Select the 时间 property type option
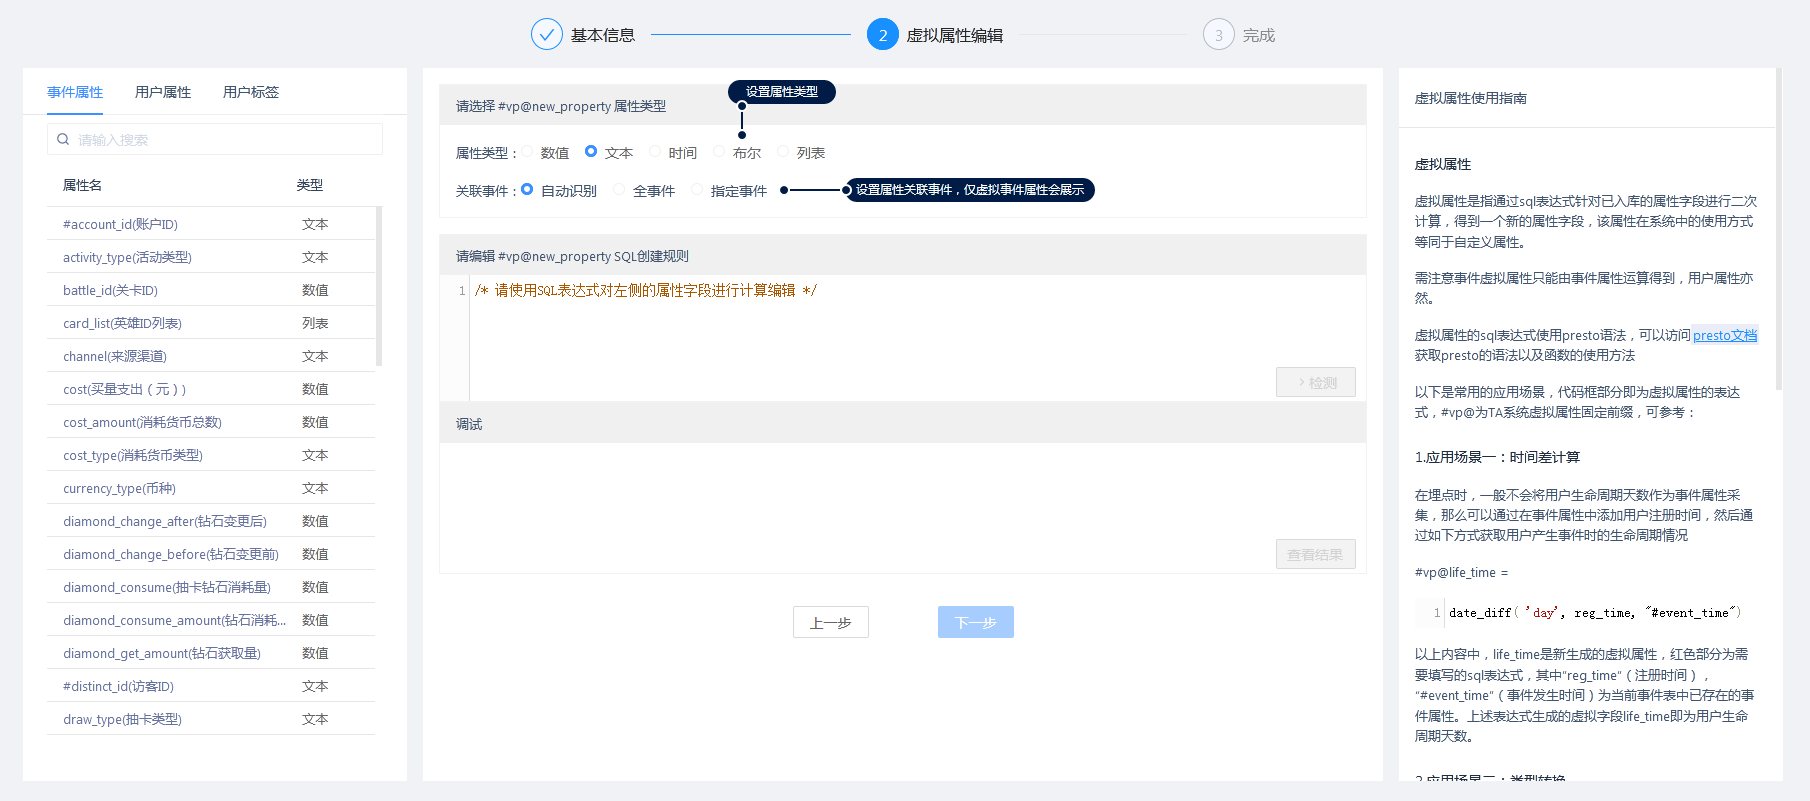 [656, 152]
